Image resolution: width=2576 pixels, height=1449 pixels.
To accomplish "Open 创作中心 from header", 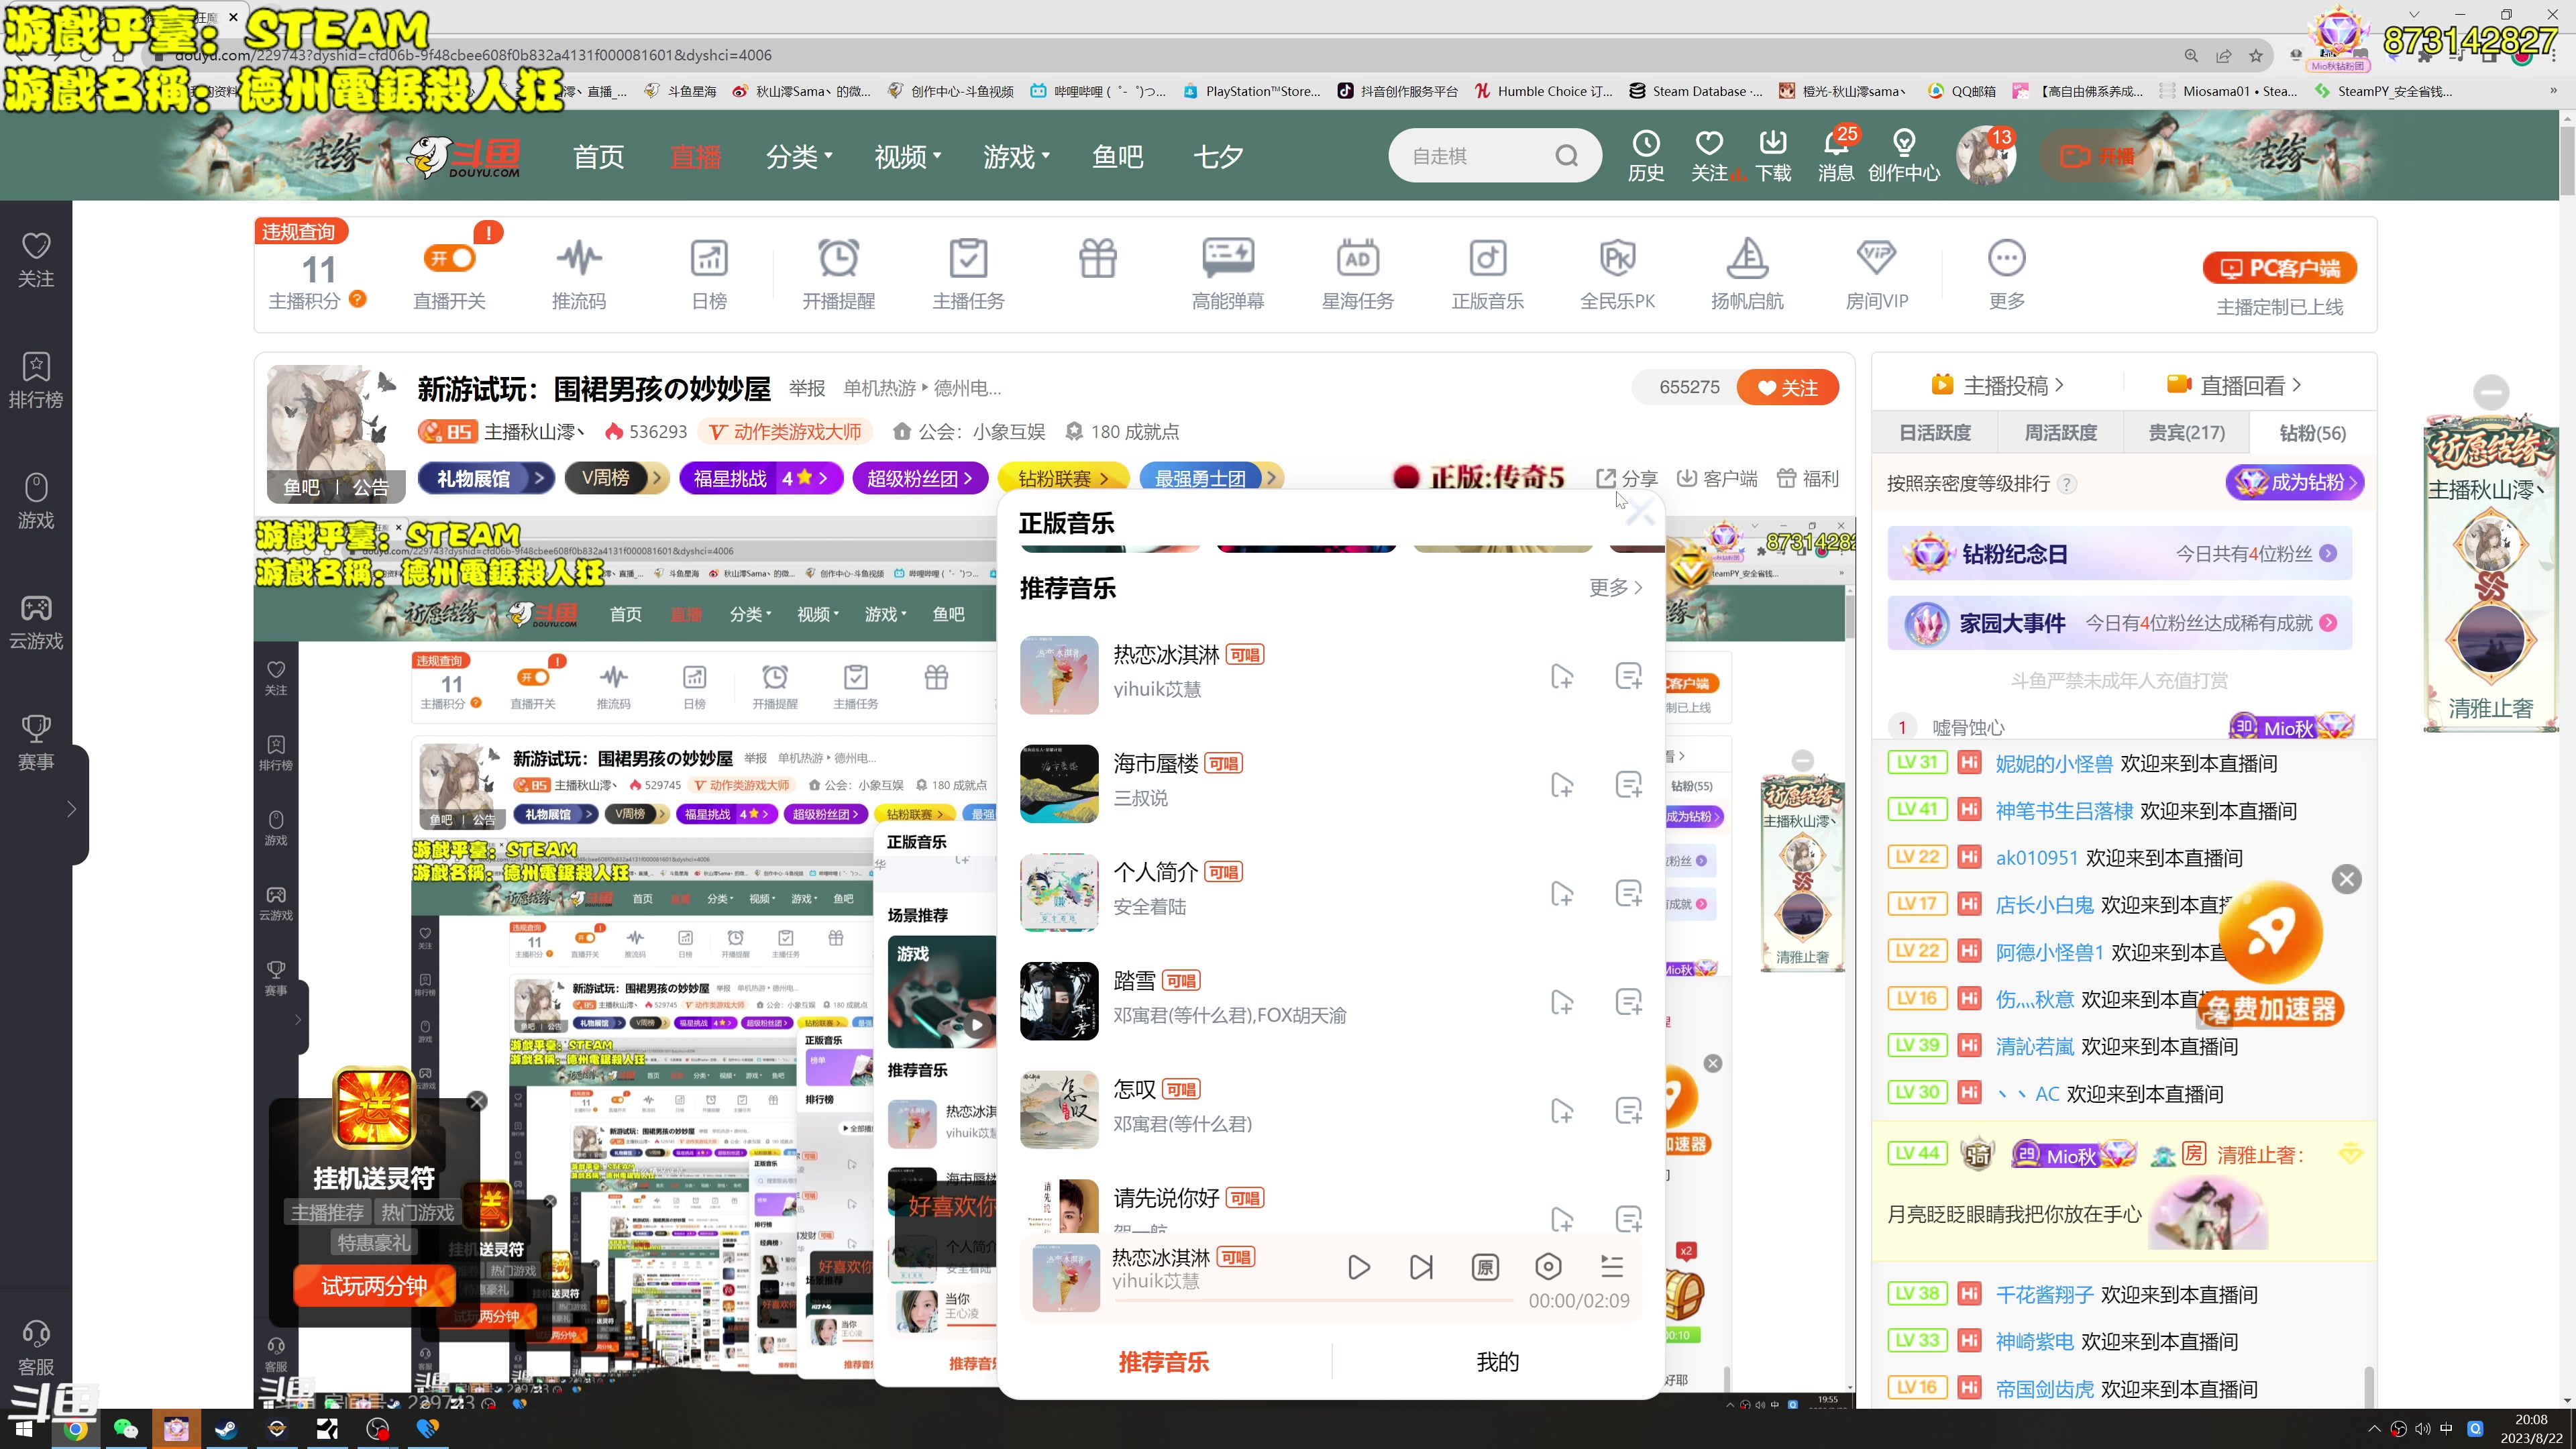I will click(x=1904, y=156).
